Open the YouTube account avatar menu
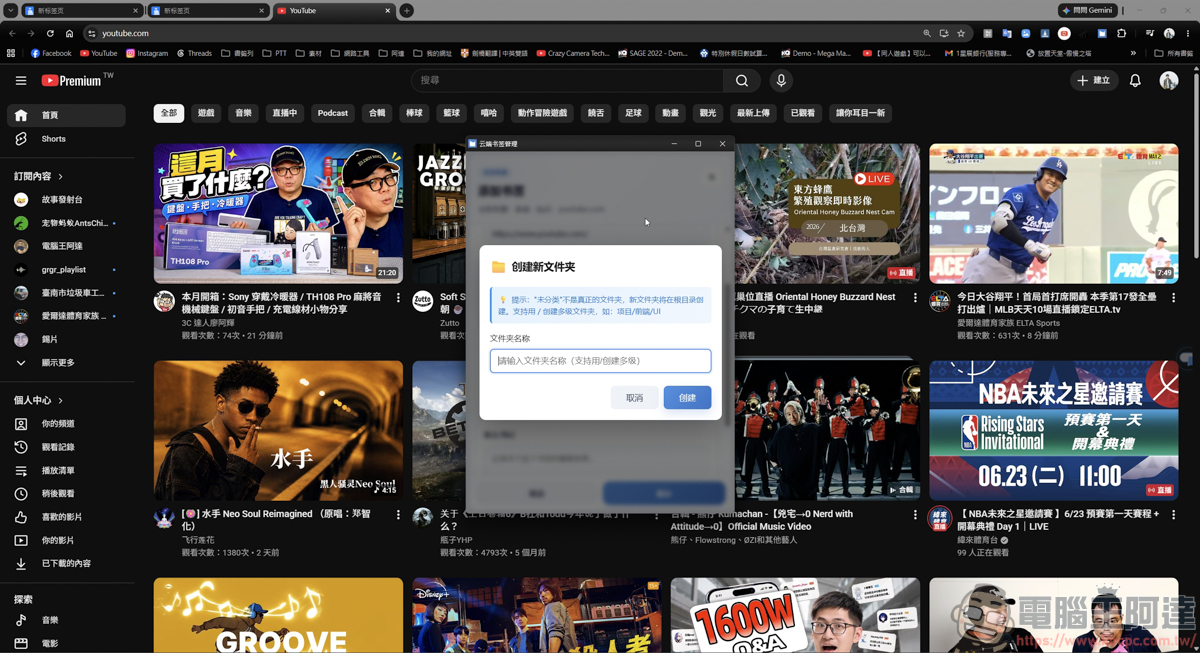This screenshot has height=653, width=1200. click(1168, 80)
